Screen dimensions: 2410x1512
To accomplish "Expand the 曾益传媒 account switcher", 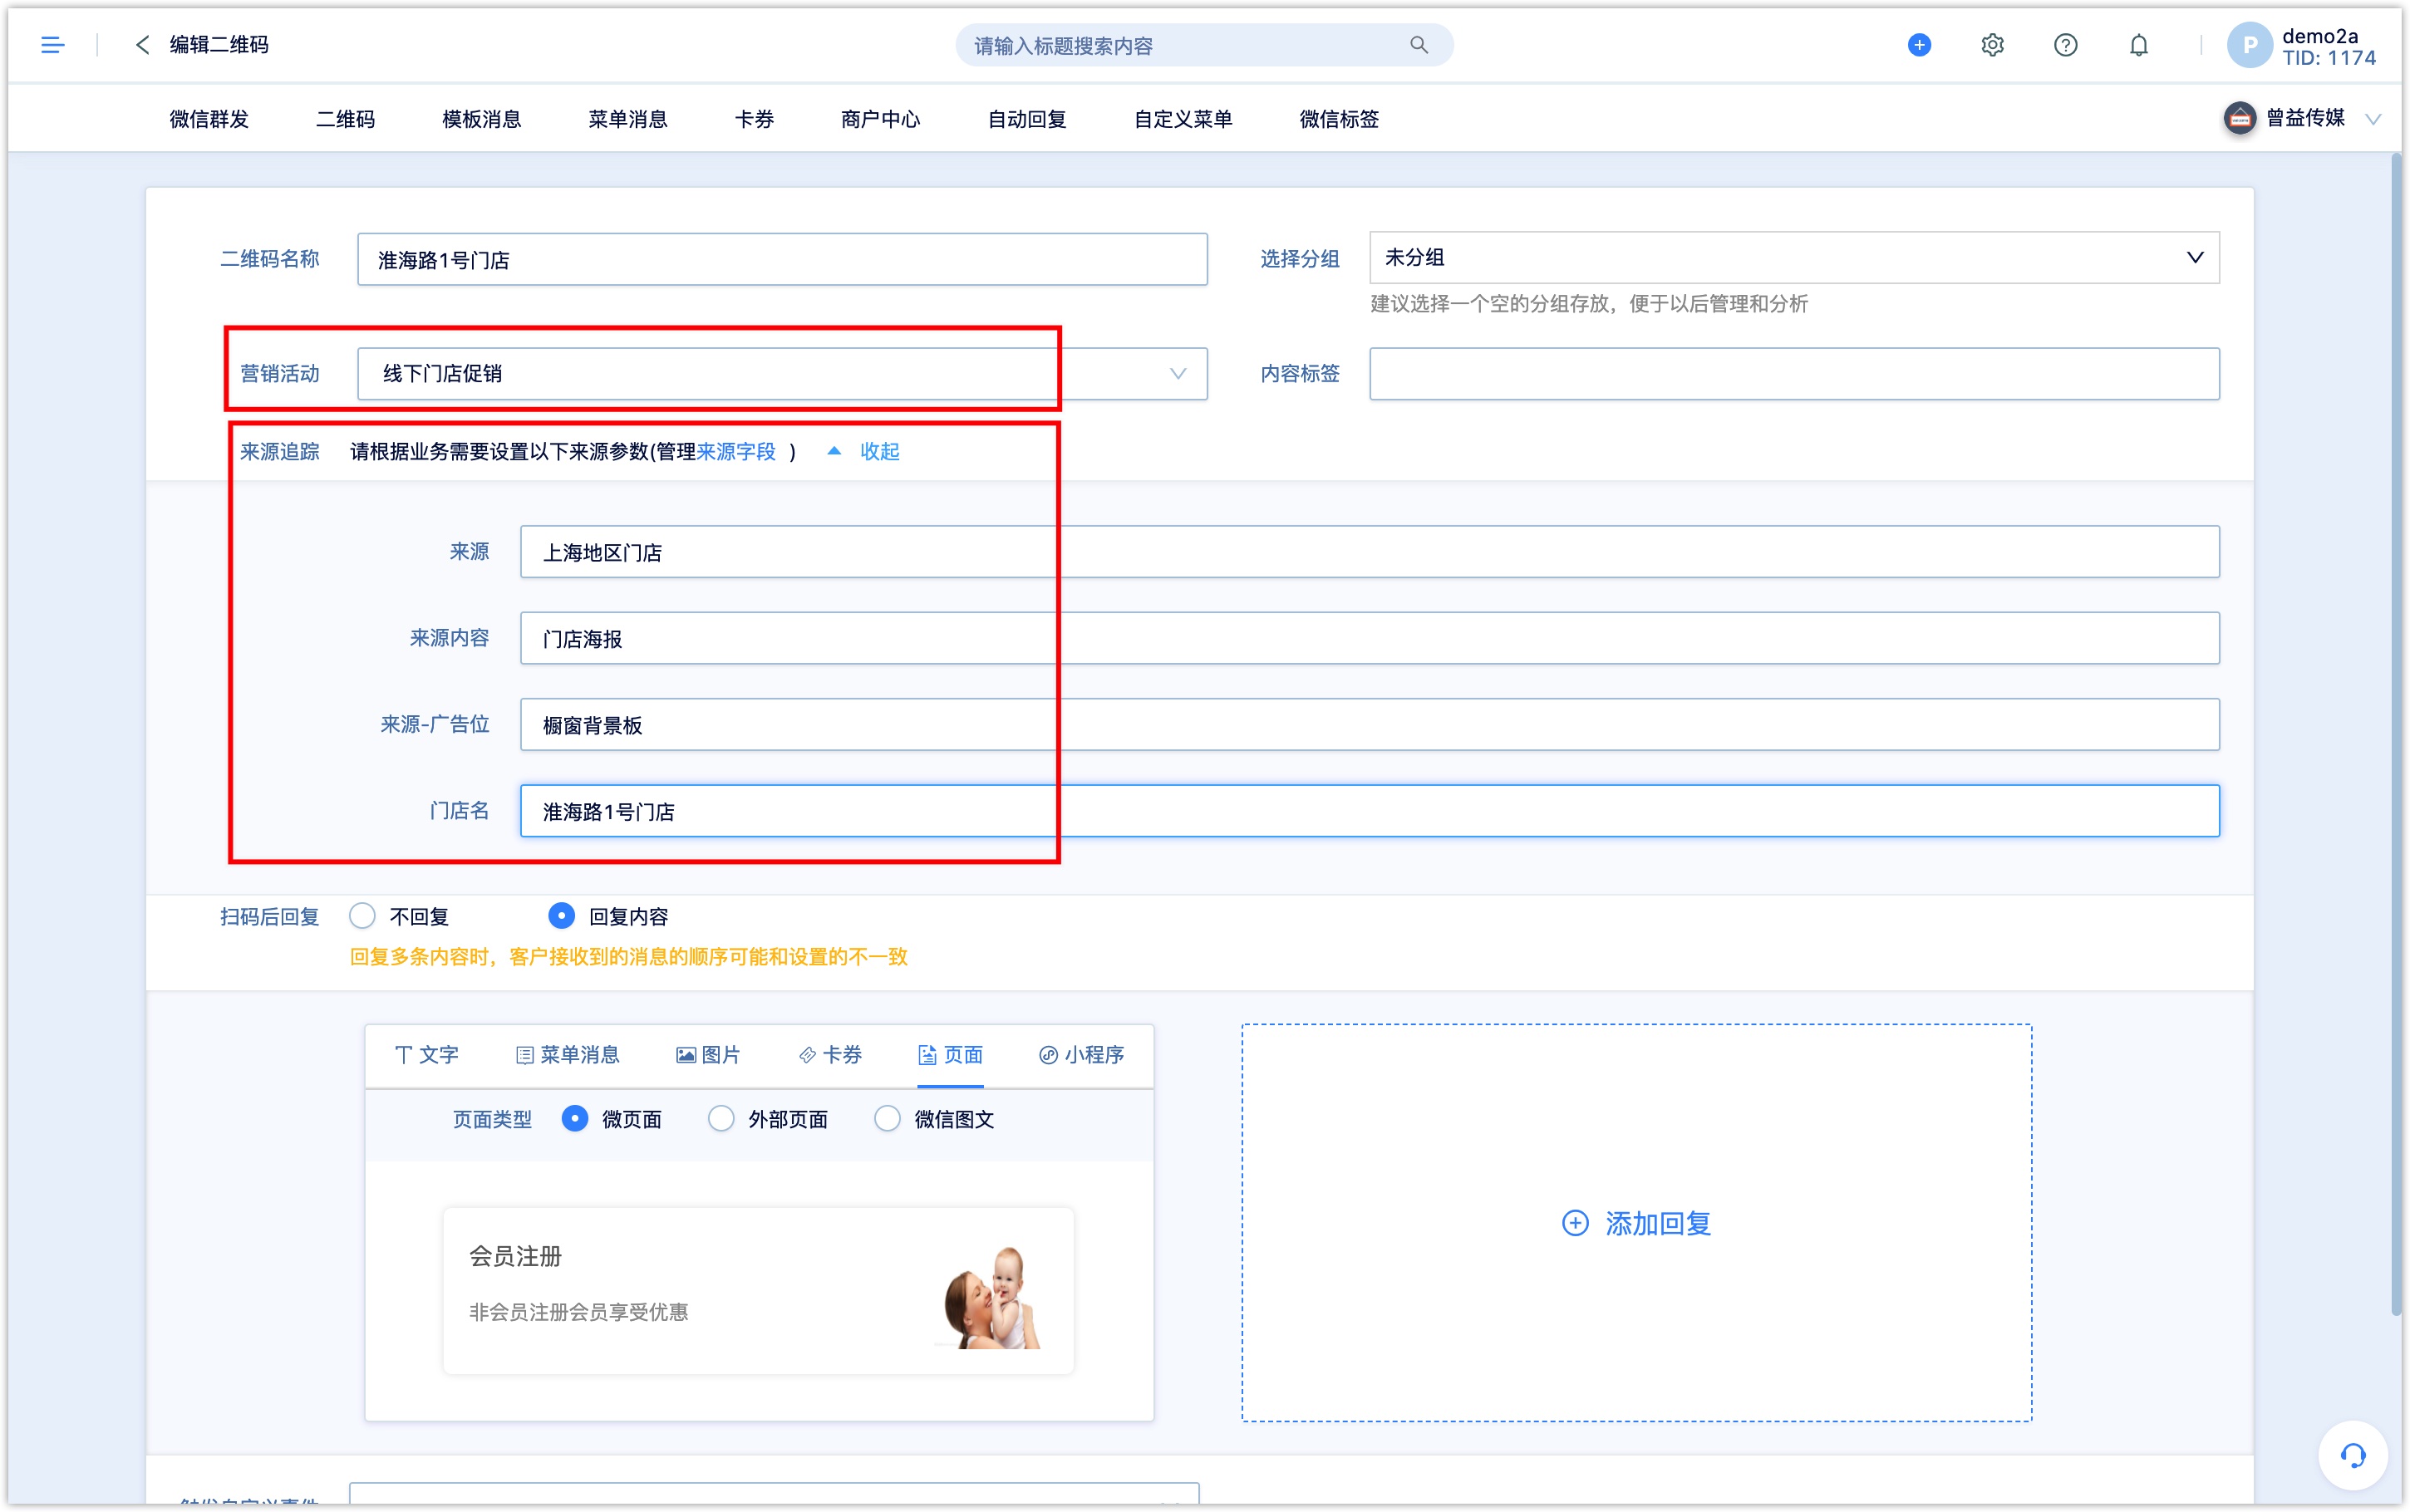I will (2373, 119).
